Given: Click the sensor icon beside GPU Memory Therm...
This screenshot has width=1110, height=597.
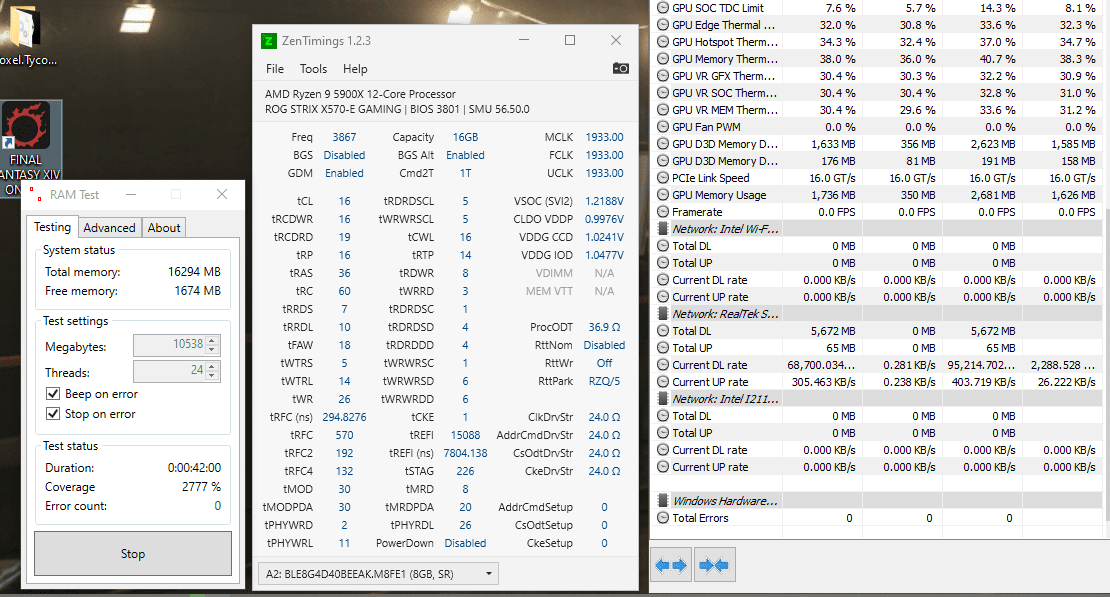Looking at the screenshot, I should point(663,59).
